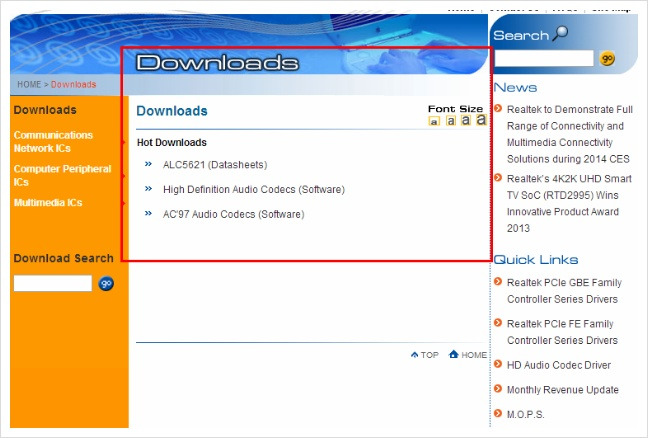The image size is (648, 438).
Task: Go to HOME in the breadcrumb
Action: click(x=29, y=84)
